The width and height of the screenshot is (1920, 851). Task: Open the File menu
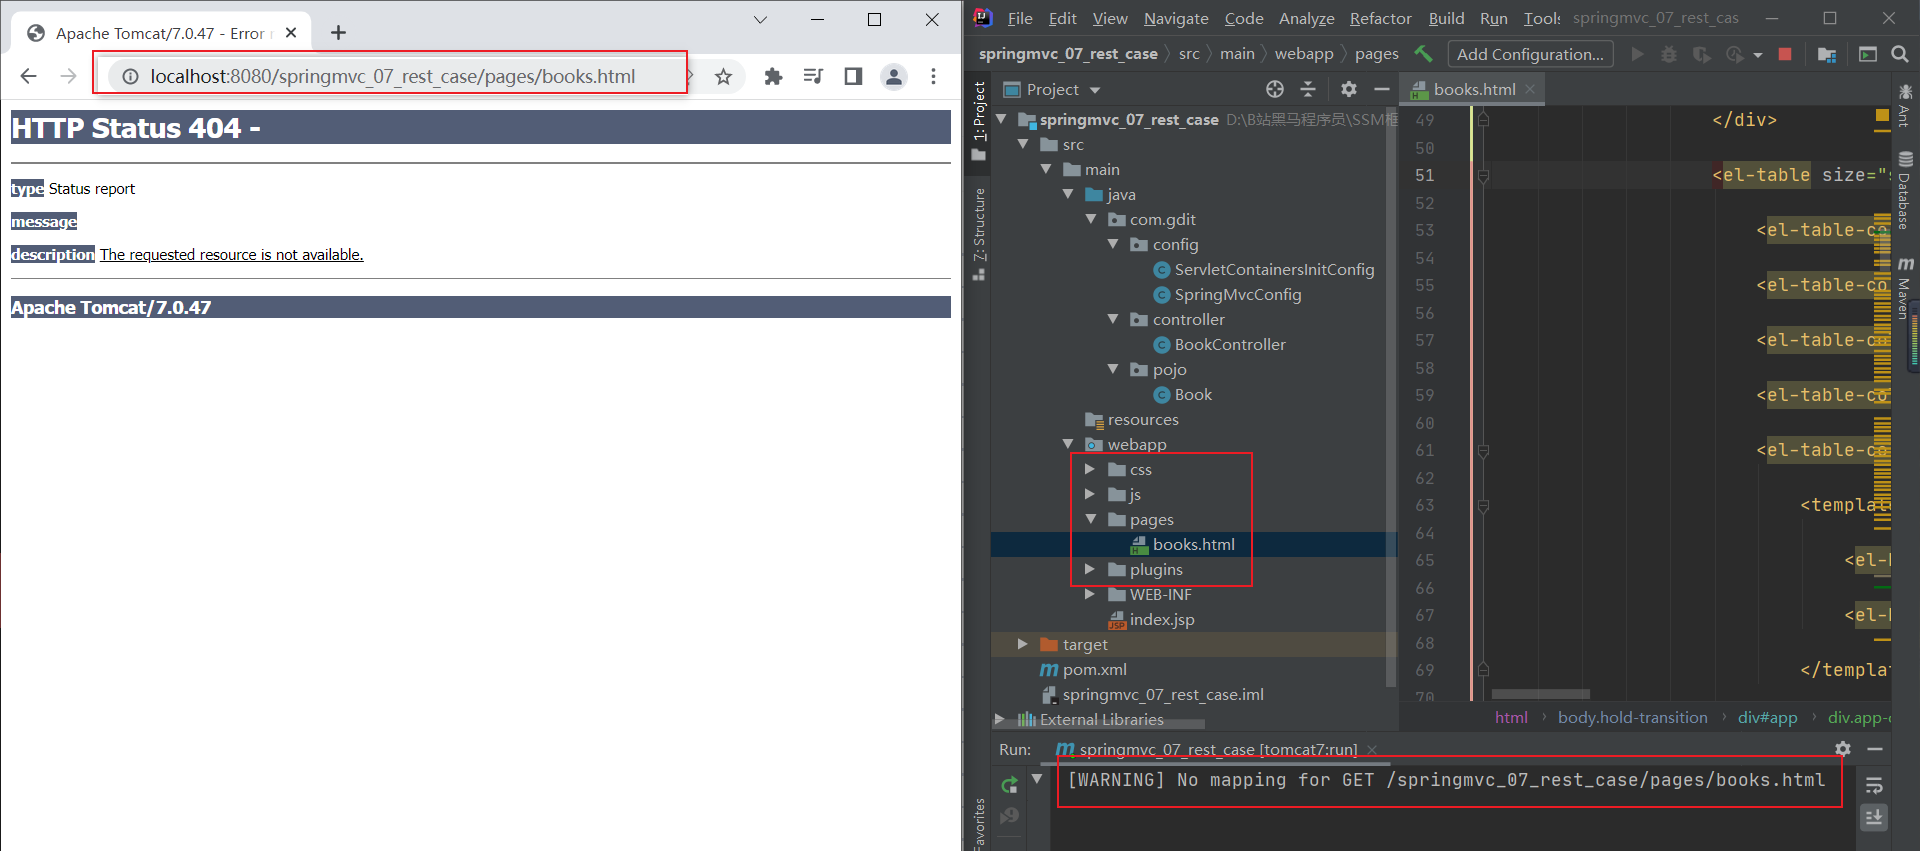point(1020,18)
